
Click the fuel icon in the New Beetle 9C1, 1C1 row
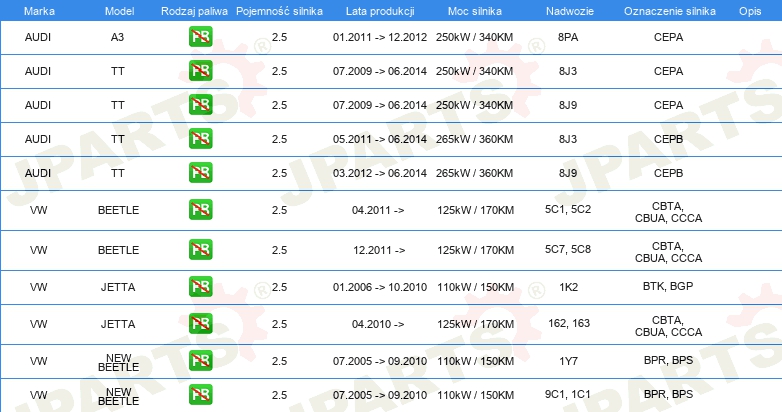point(200,395)
